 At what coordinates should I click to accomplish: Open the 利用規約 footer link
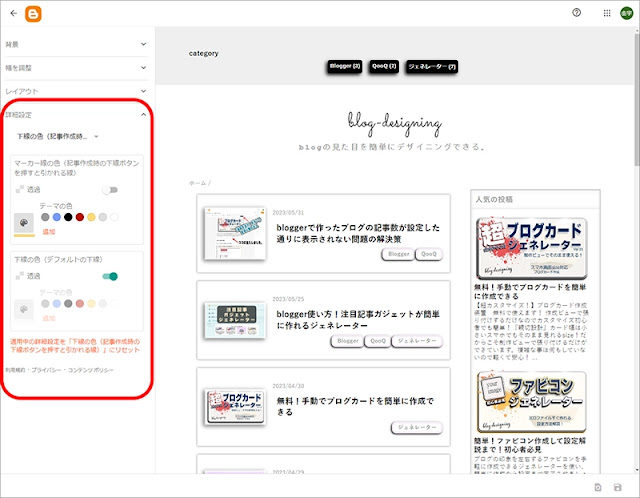pyautogui.click(x=15, y=370)
